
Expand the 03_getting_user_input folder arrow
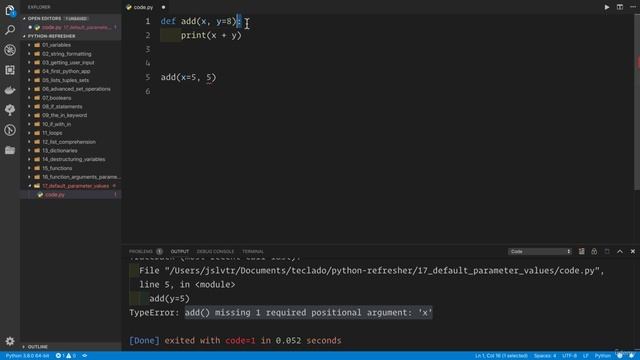[x=29, y=62]
